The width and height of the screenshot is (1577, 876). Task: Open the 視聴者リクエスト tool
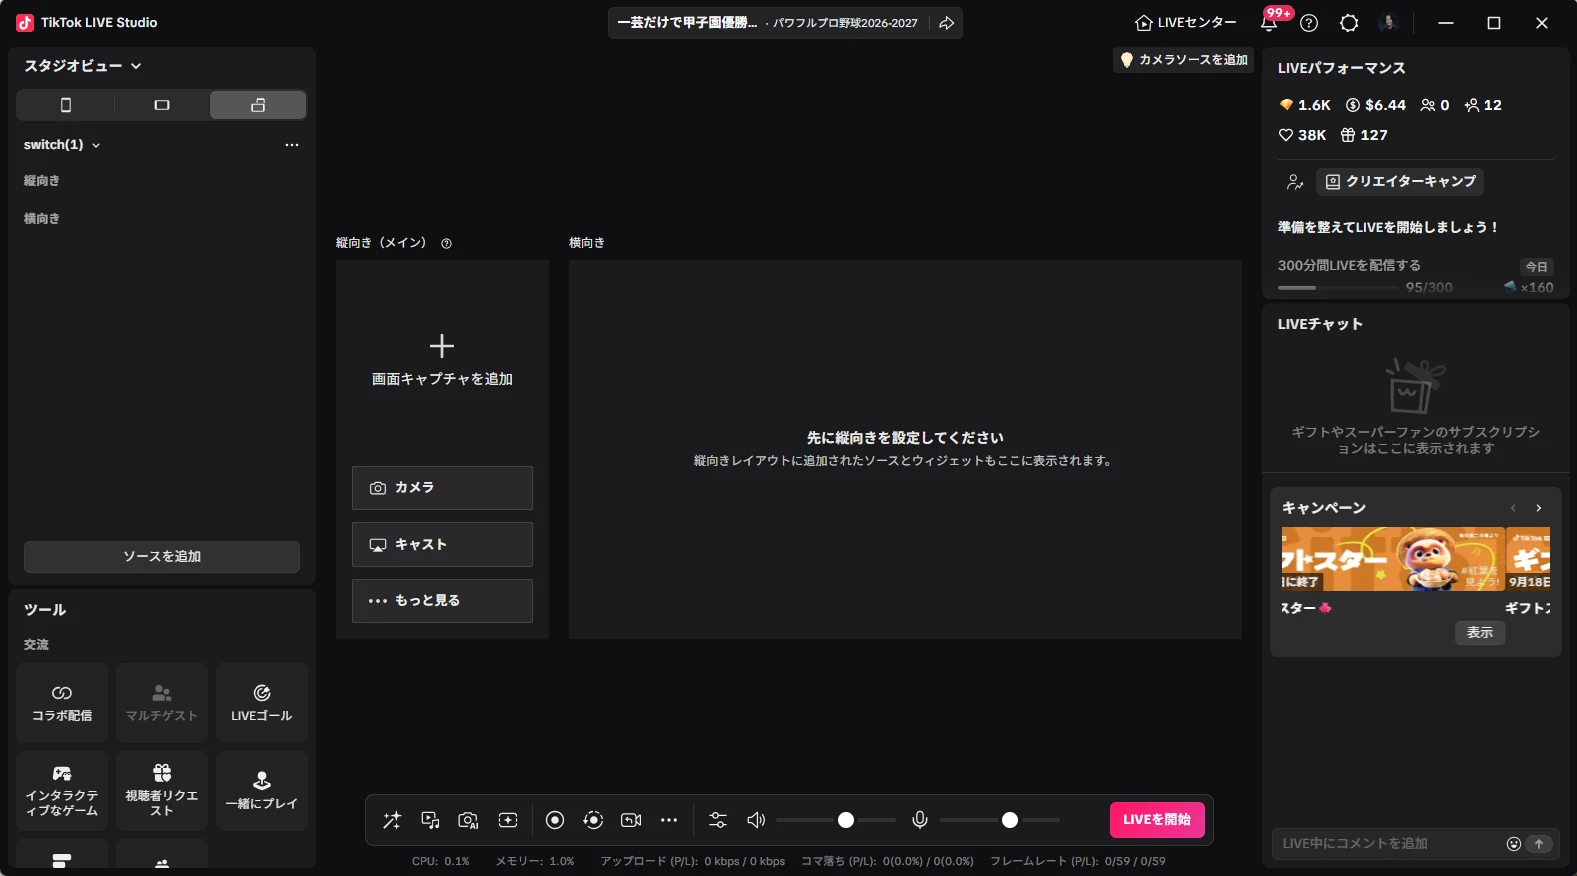click(x=162, y=791)
